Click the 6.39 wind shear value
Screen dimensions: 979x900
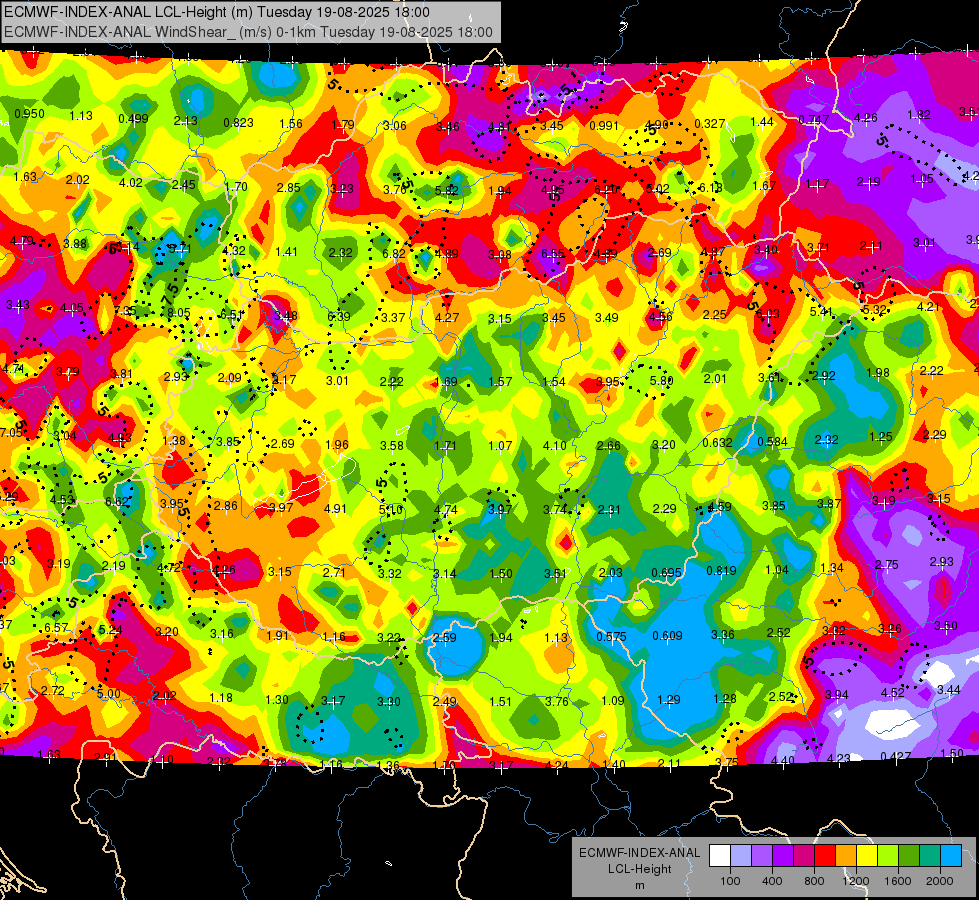339,317
